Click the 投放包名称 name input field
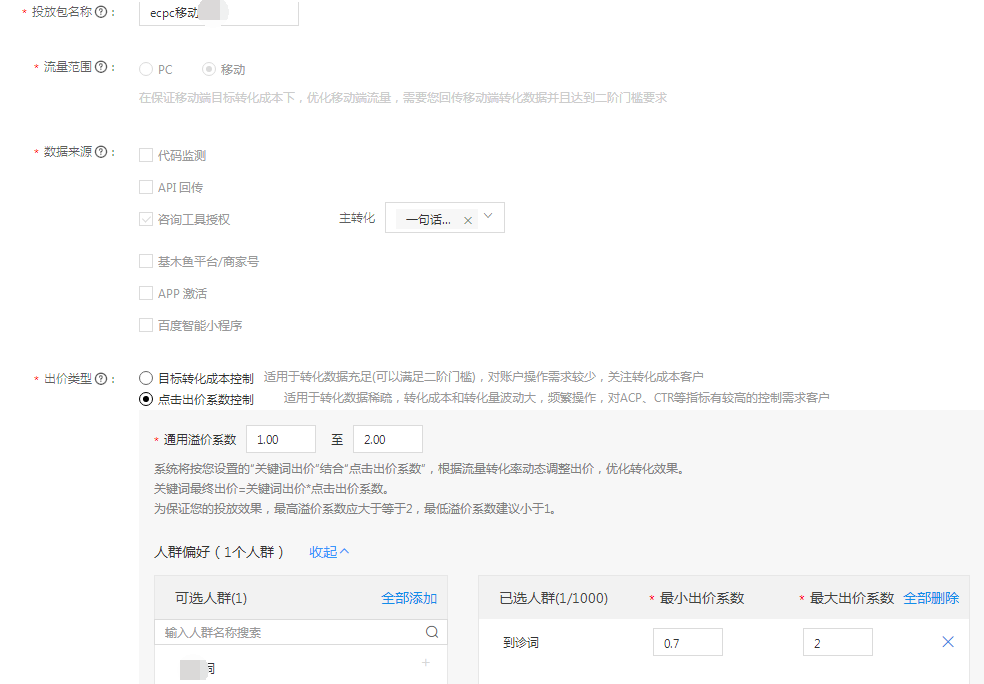Viewport: 984px width, 684px height. pos(218,13)
